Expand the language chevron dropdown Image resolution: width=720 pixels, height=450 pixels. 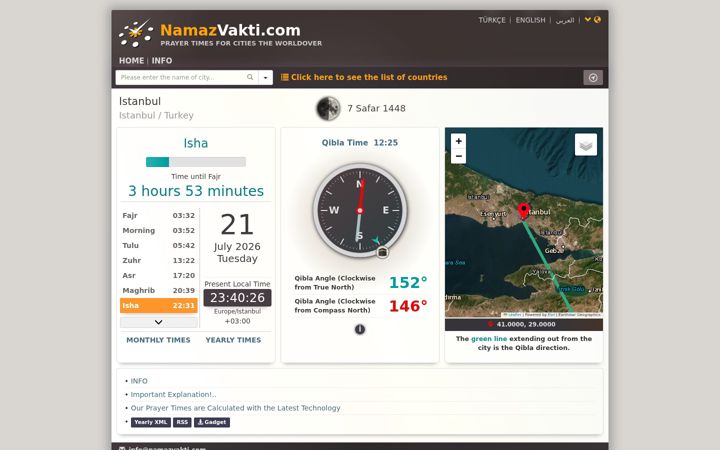coord(587,20)
